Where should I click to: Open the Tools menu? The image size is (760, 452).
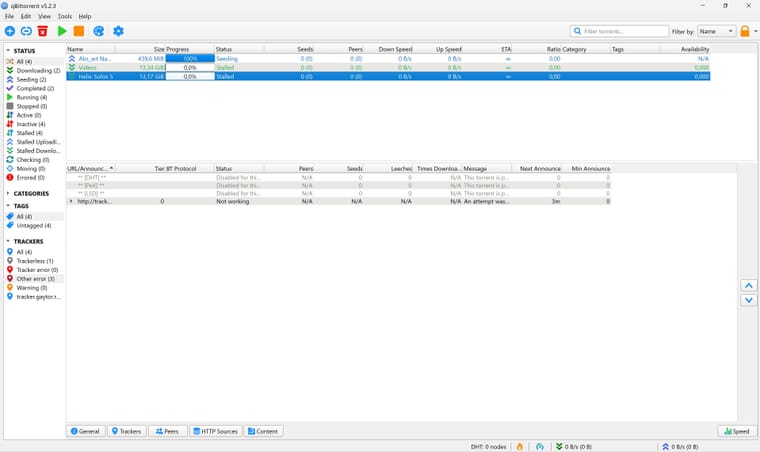coord(64,16)
